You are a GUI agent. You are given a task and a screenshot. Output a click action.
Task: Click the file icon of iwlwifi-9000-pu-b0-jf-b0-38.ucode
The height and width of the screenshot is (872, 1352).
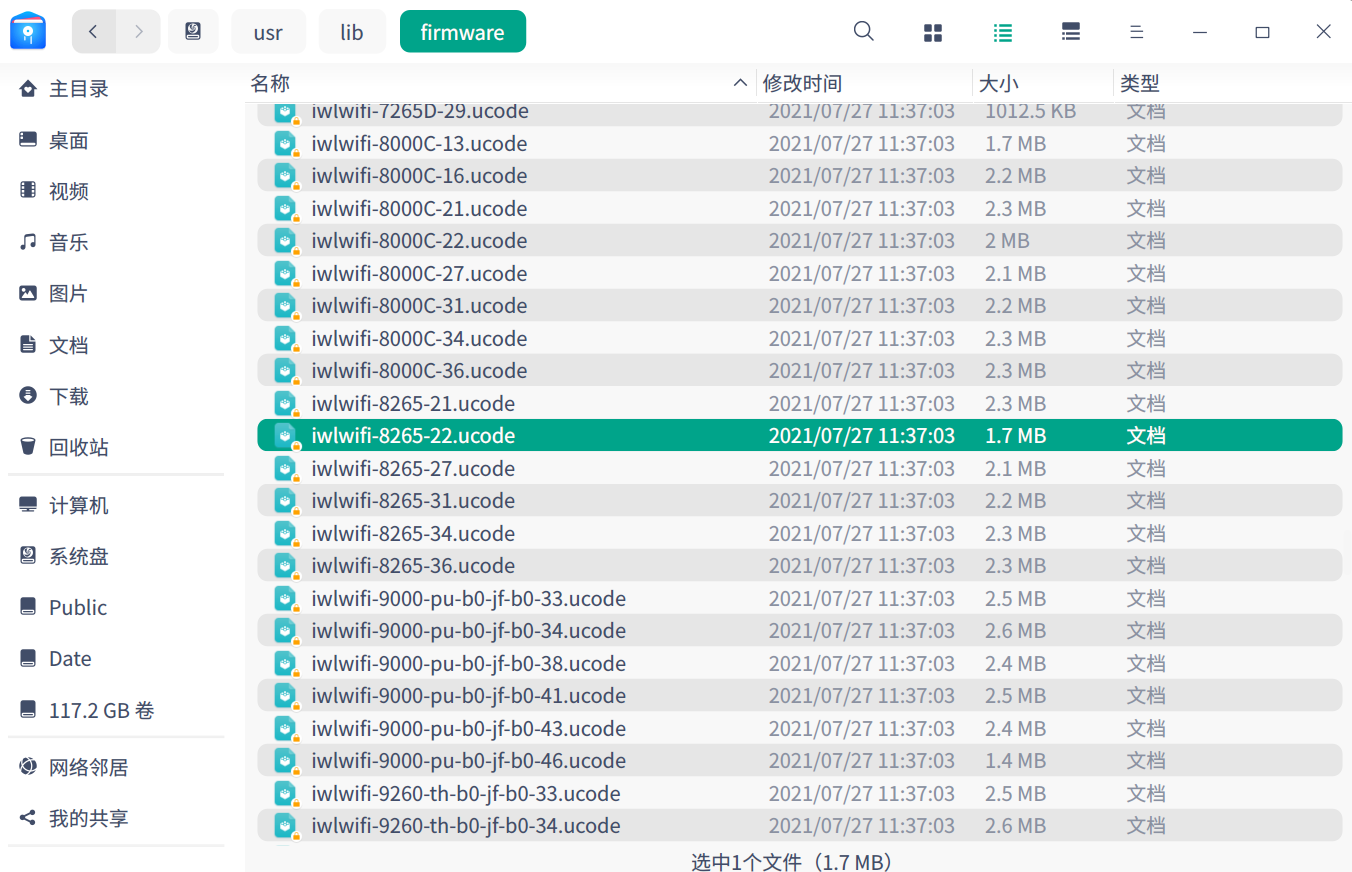tap(287, 664)
